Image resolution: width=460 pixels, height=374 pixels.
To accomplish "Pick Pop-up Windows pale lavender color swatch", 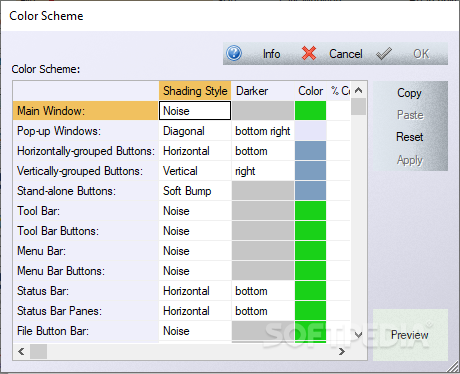I will pos(311,131).
